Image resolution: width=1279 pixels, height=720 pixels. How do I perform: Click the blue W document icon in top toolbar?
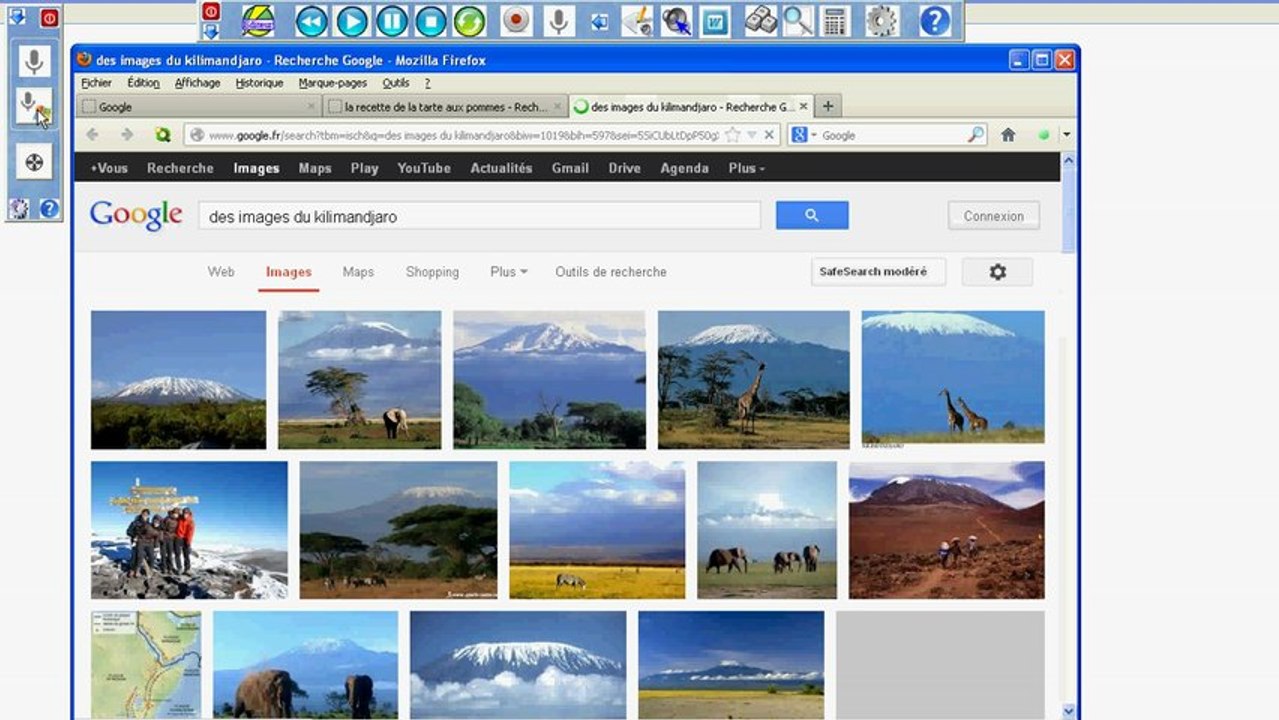point(714,20)
